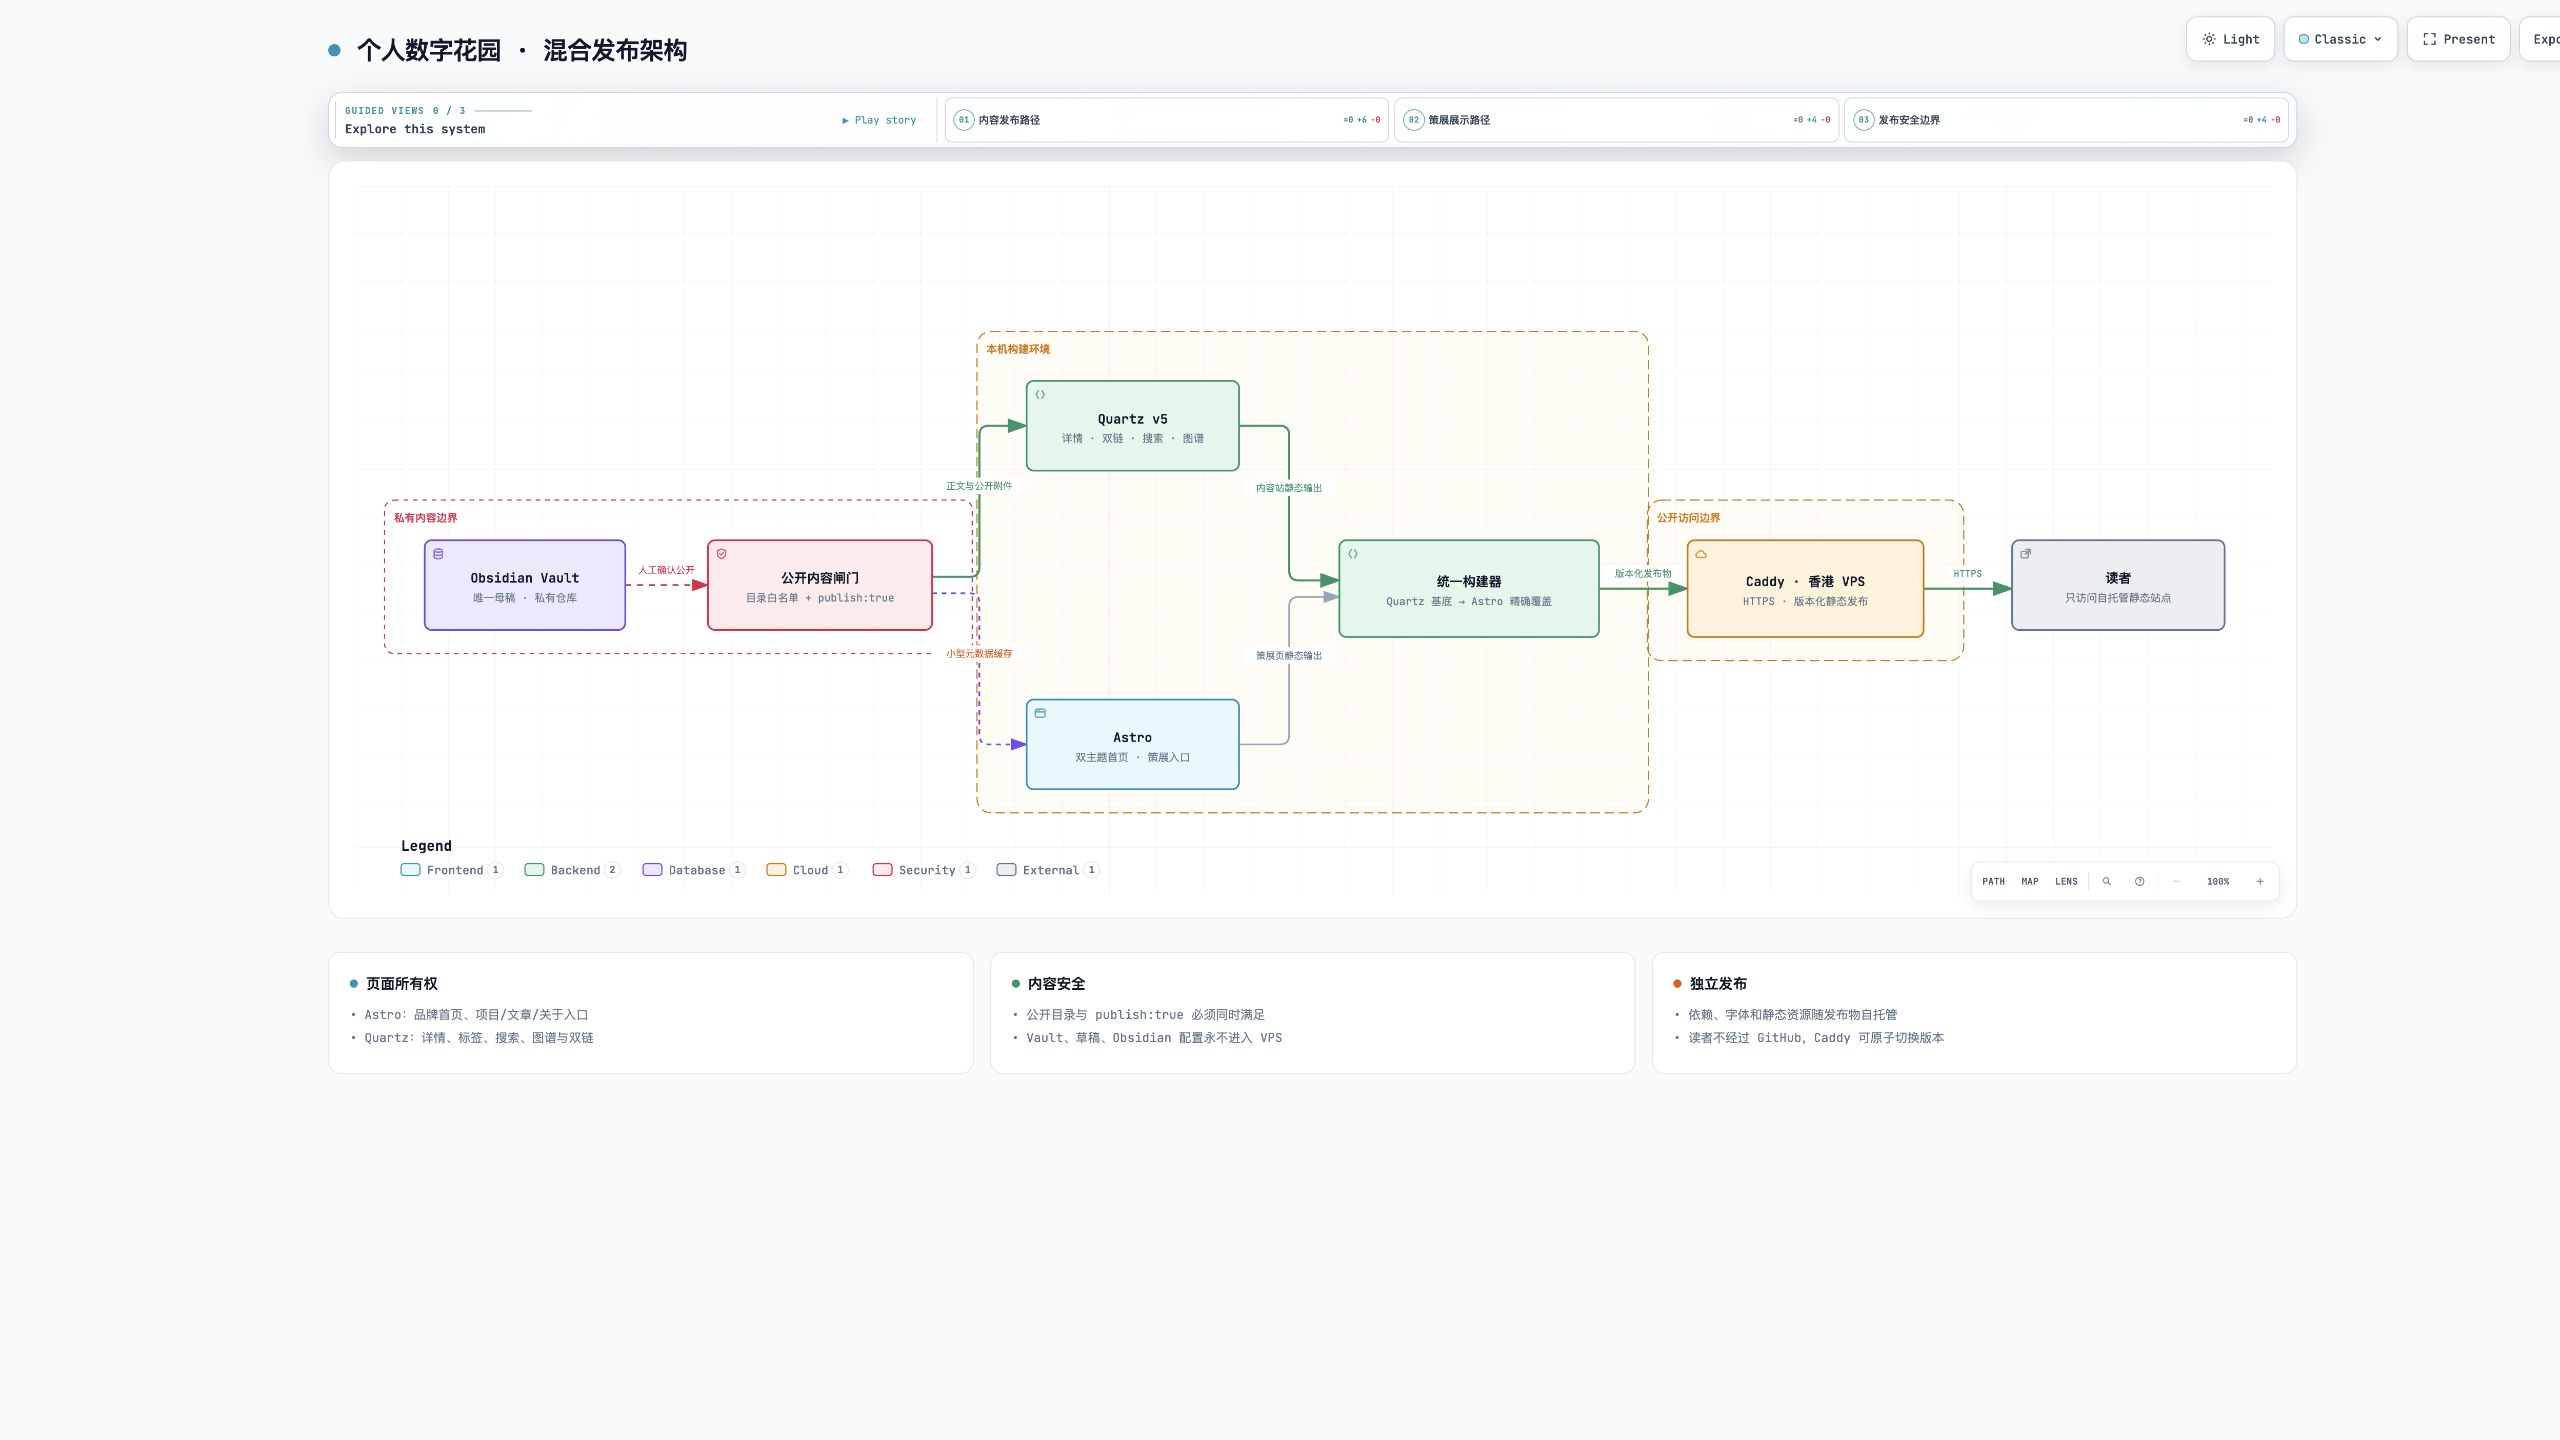Click the shield icon on 公开内容闸门 node
2560x1440 pixels.
[721, 553]
